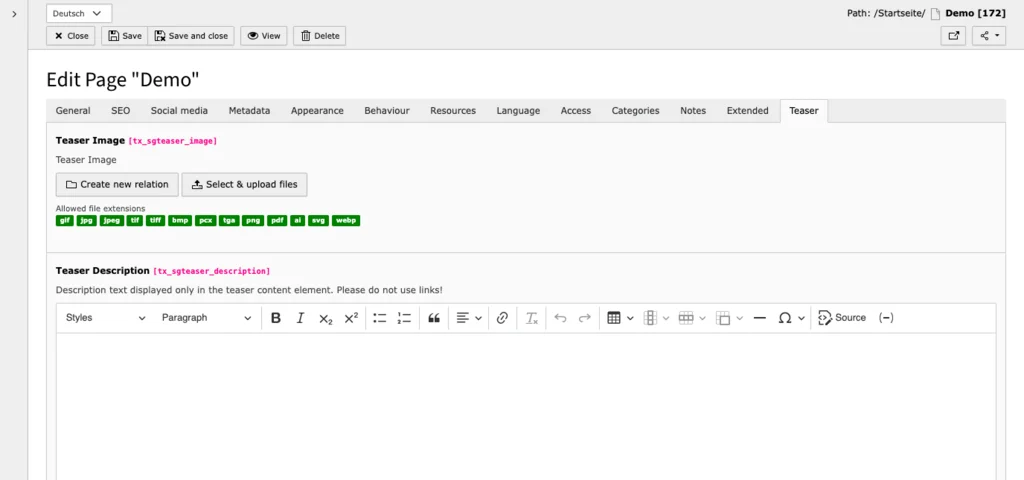The width and height of the screenshot is (1024, 480).
Task: Click the View button
Action: (264, 36)
